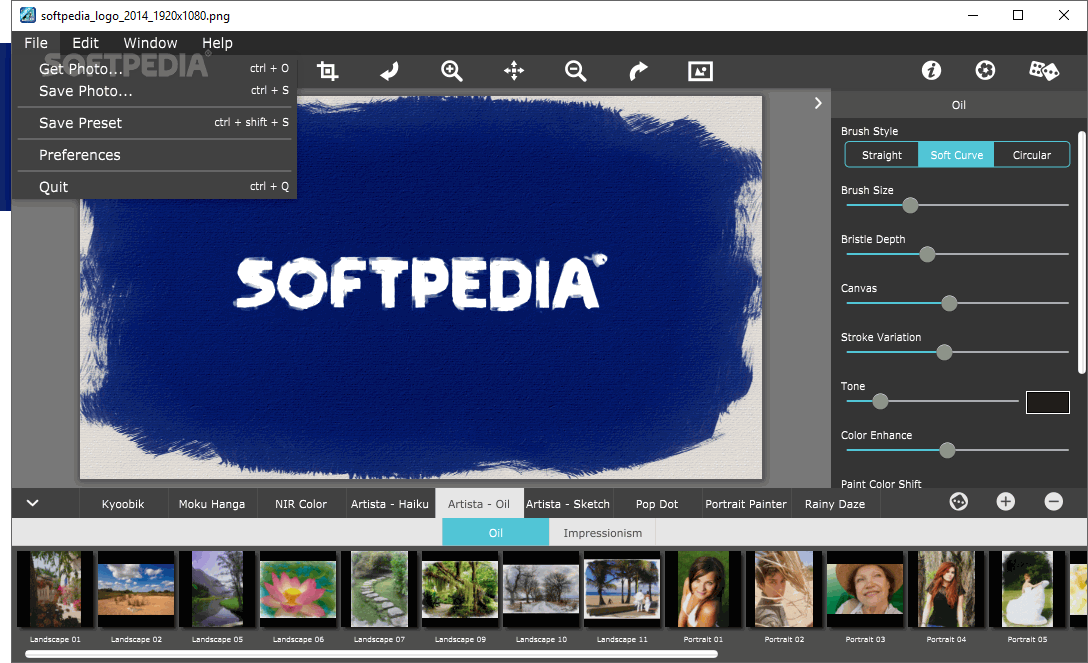
Task: Switch to the Kyoobik effect tab
Action: click(x=123, y=504)
